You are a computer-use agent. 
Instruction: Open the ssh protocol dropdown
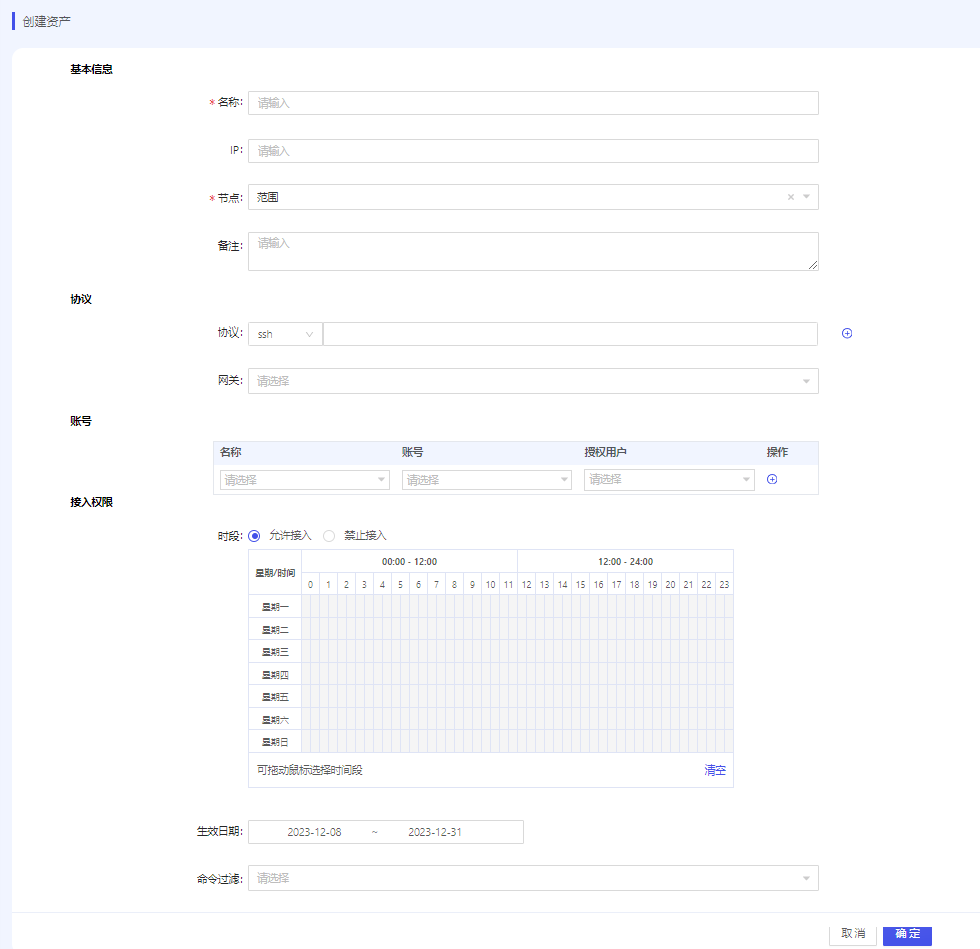[285, 334]
